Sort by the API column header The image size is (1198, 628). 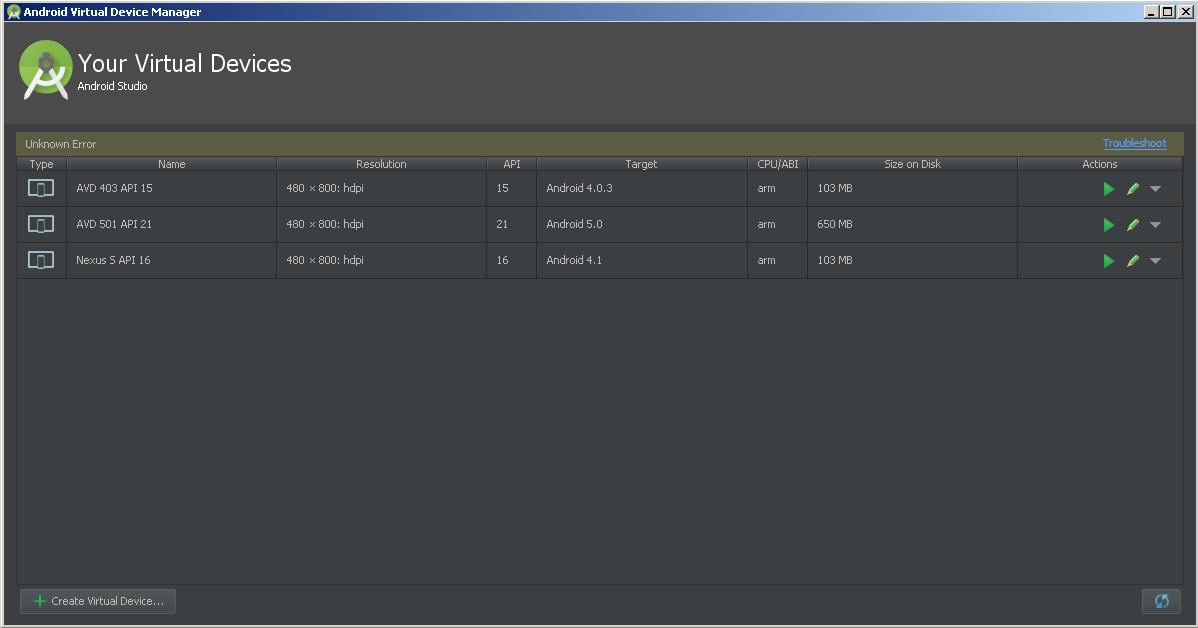pos(512,164)
